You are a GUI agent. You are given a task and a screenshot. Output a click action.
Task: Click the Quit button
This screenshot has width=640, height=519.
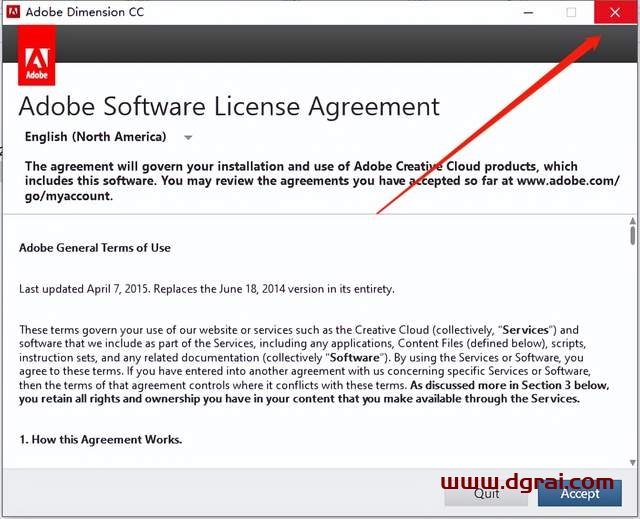coord(486,494)
